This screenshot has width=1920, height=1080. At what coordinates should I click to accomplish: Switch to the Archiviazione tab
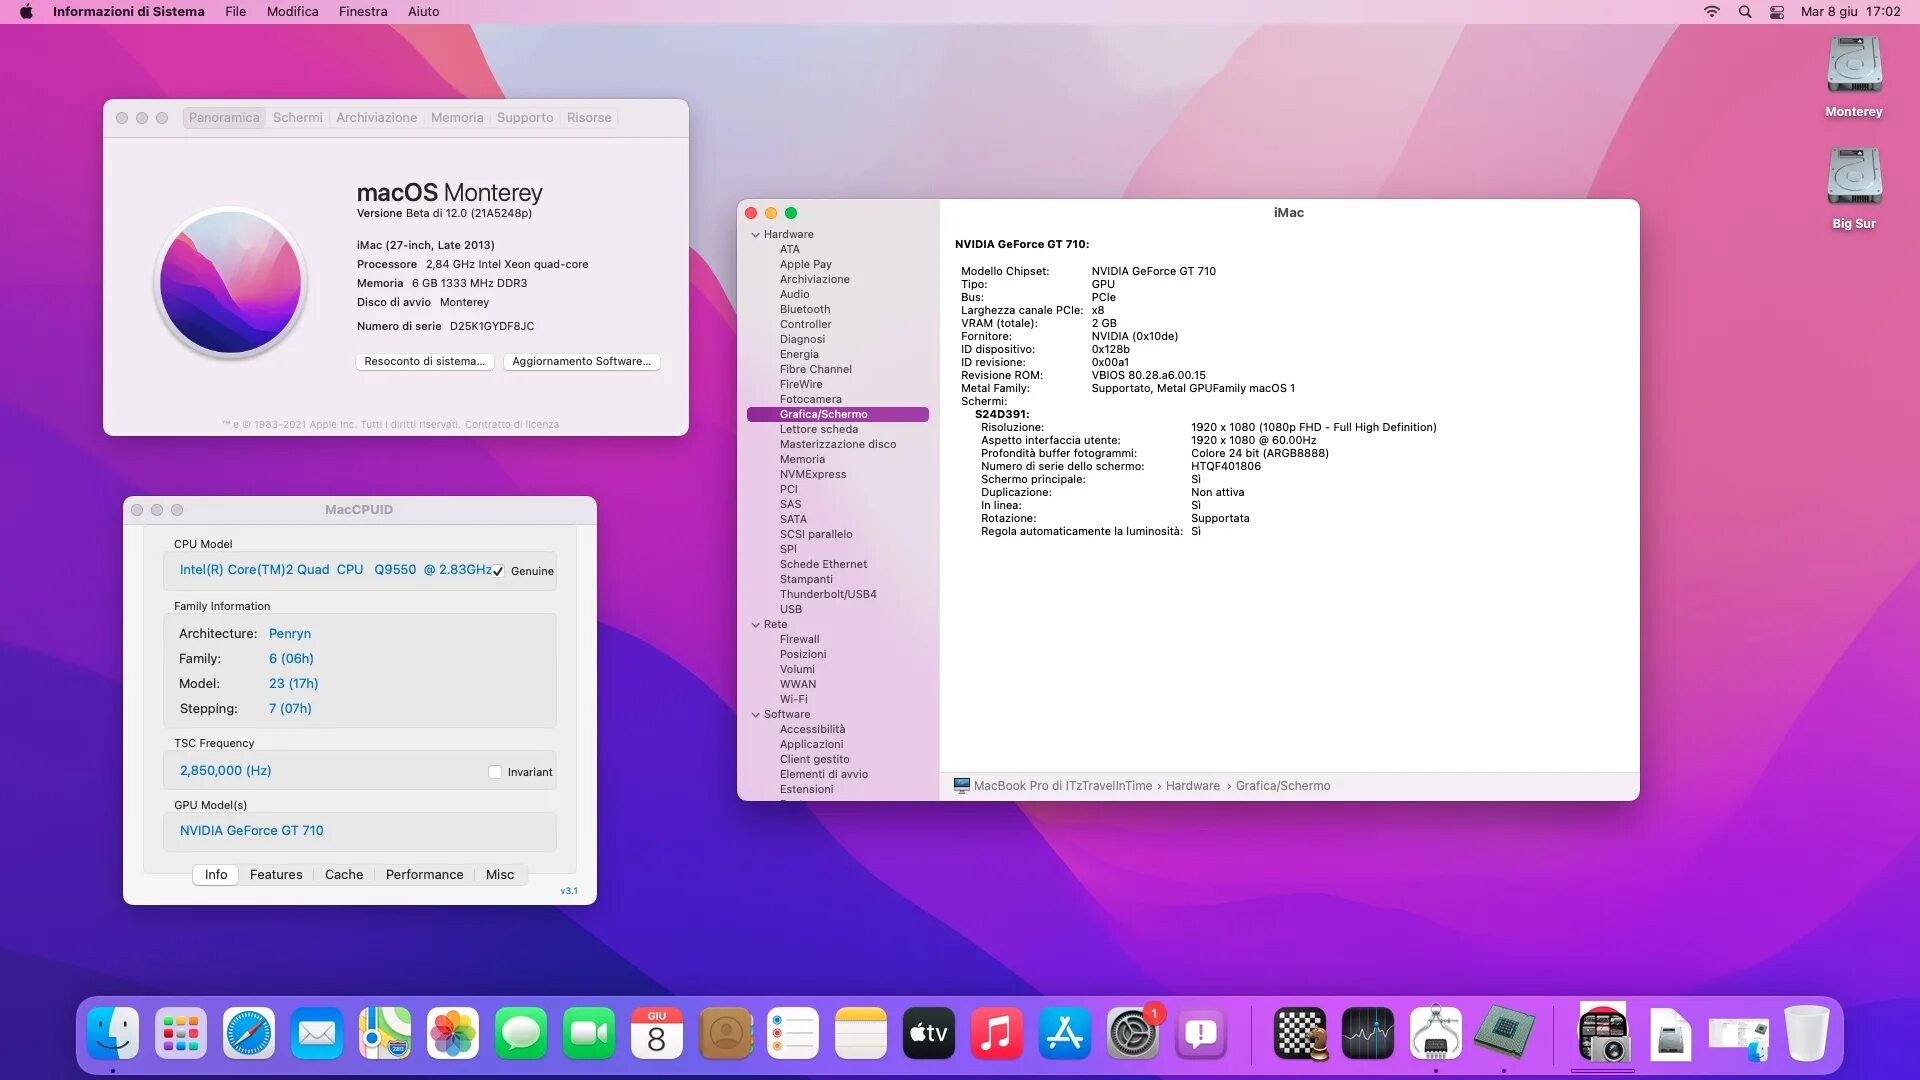pyautogui.click(x=376, y=118)
